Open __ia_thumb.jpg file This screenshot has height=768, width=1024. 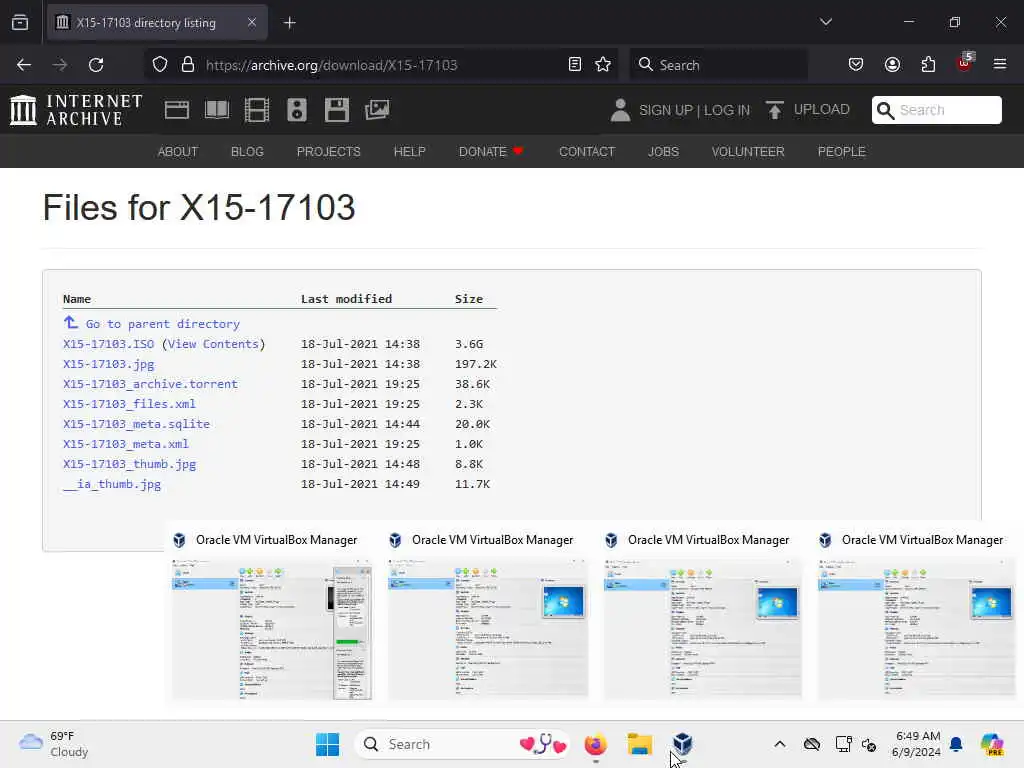(112, 484)
